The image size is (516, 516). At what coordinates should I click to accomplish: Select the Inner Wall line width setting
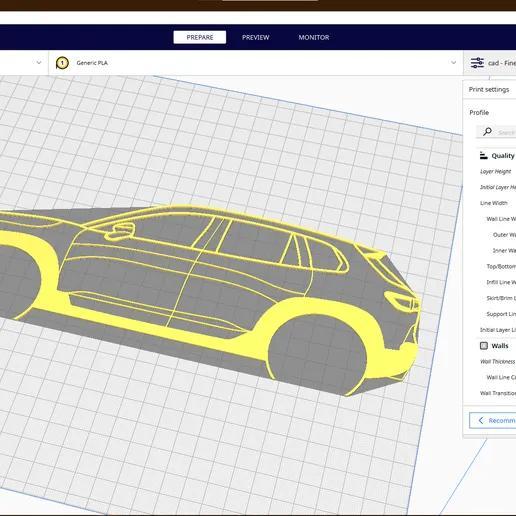tap(504, 251)
